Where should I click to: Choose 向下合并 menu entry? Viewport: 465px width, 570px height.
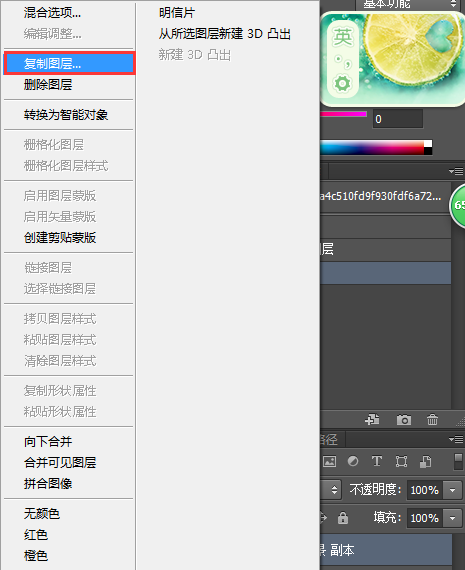[x=48, y=442]
